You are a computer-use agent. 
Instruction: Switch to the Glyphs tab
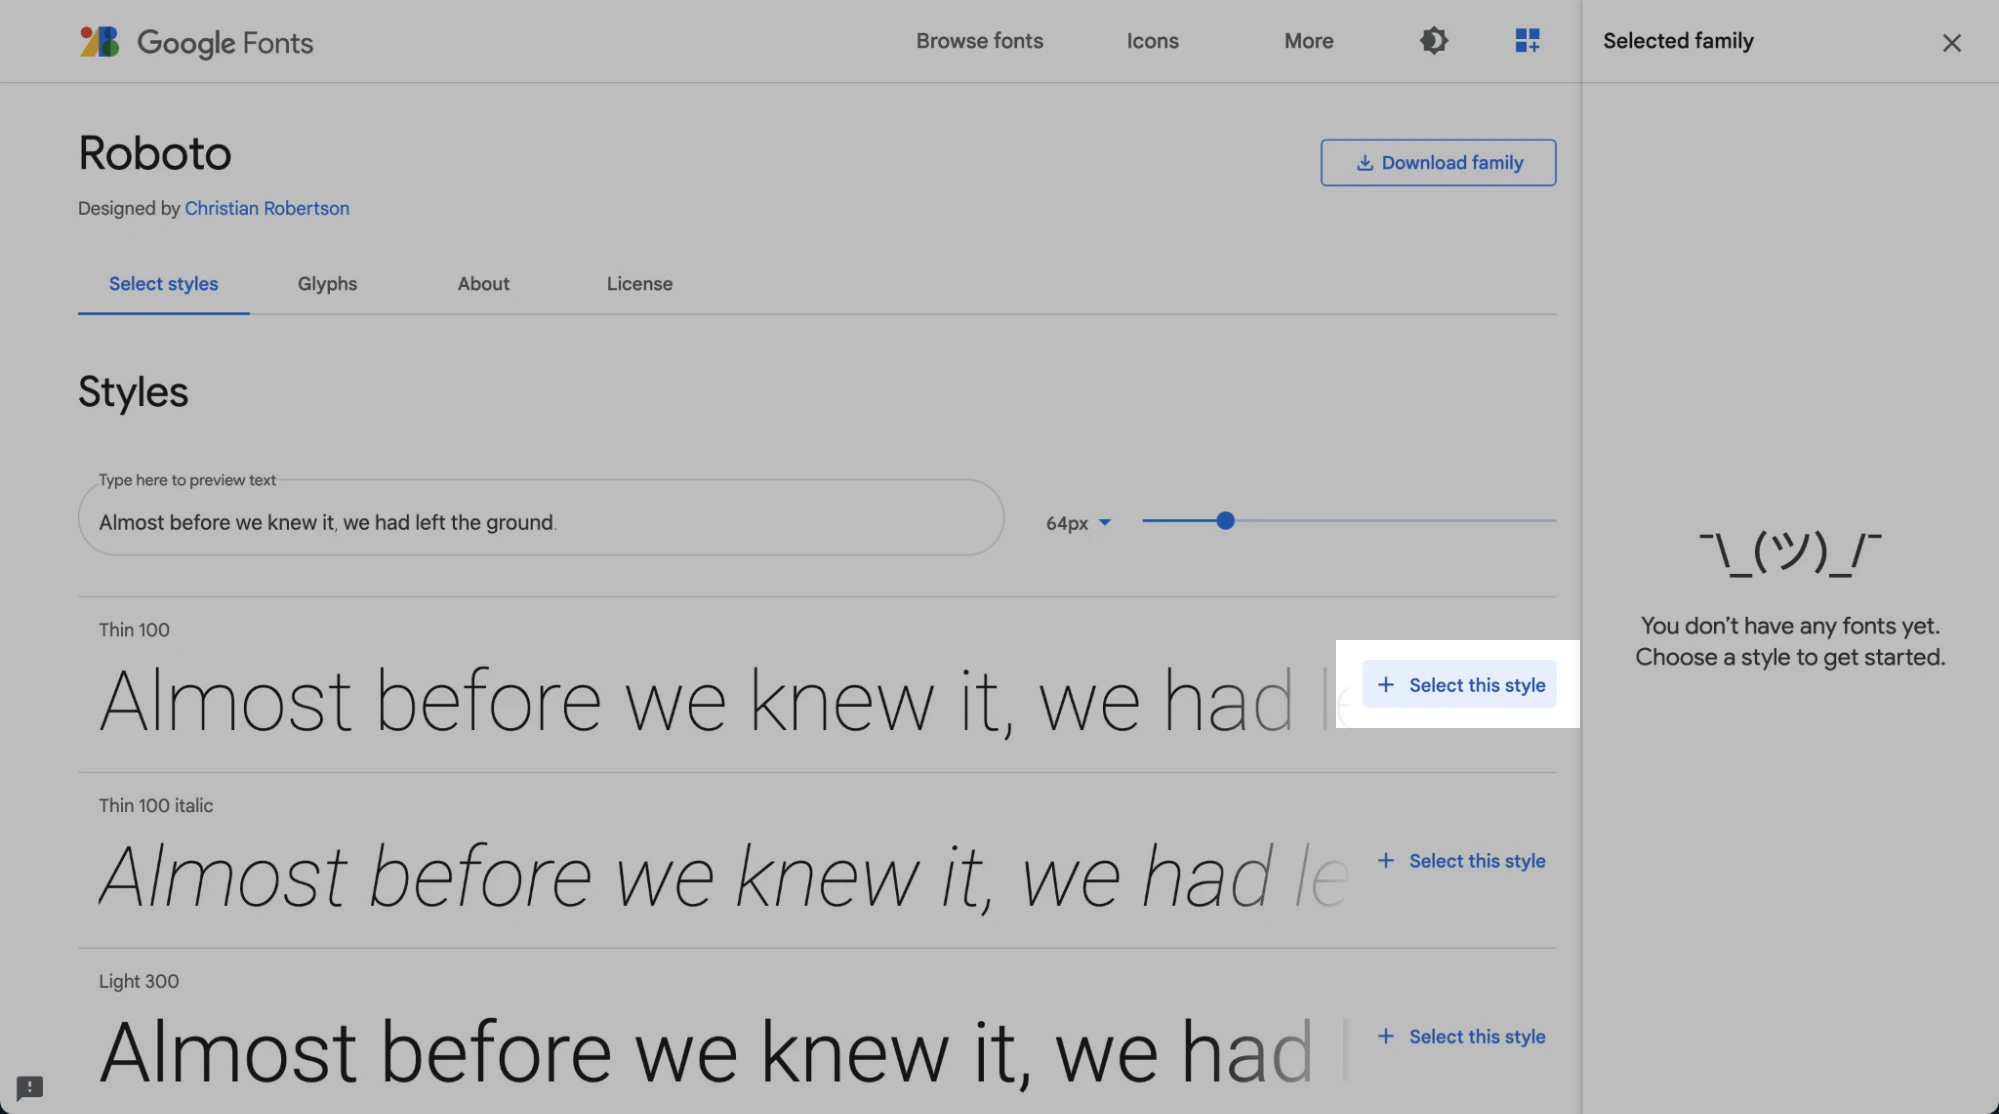[x=327, y=284]
